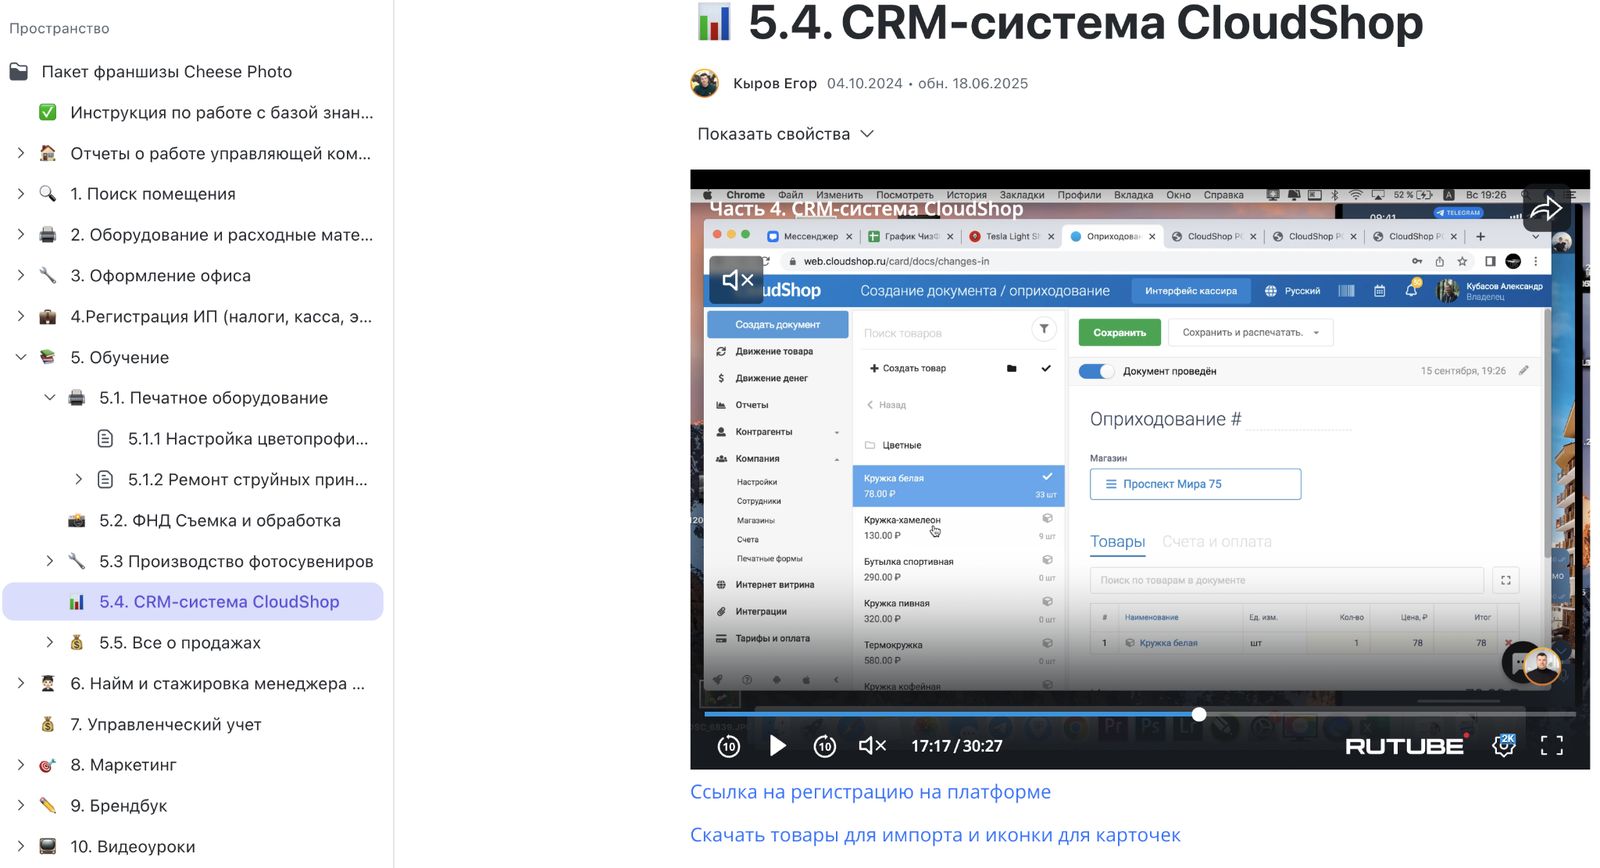Open the RUTUBE logo in the player
This screenshot has width=1600, height=868.
point(1406,745)
